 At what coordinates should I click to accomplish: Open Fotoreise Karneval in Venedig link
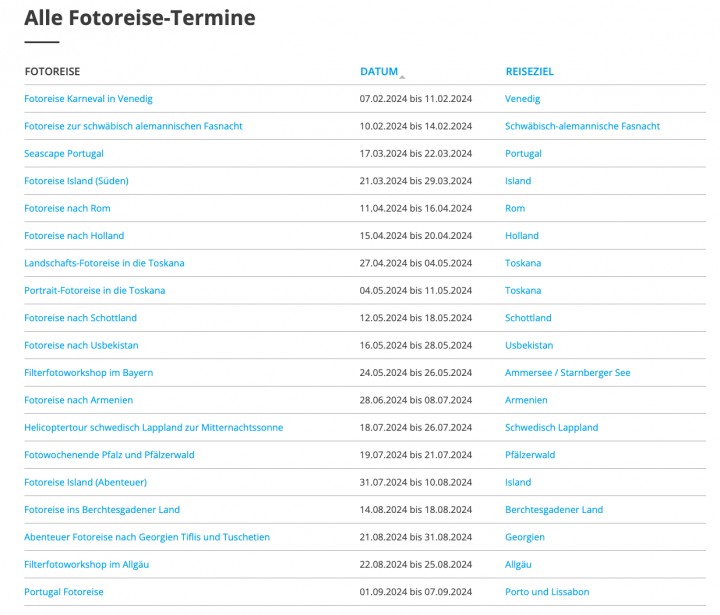point(88,99)
